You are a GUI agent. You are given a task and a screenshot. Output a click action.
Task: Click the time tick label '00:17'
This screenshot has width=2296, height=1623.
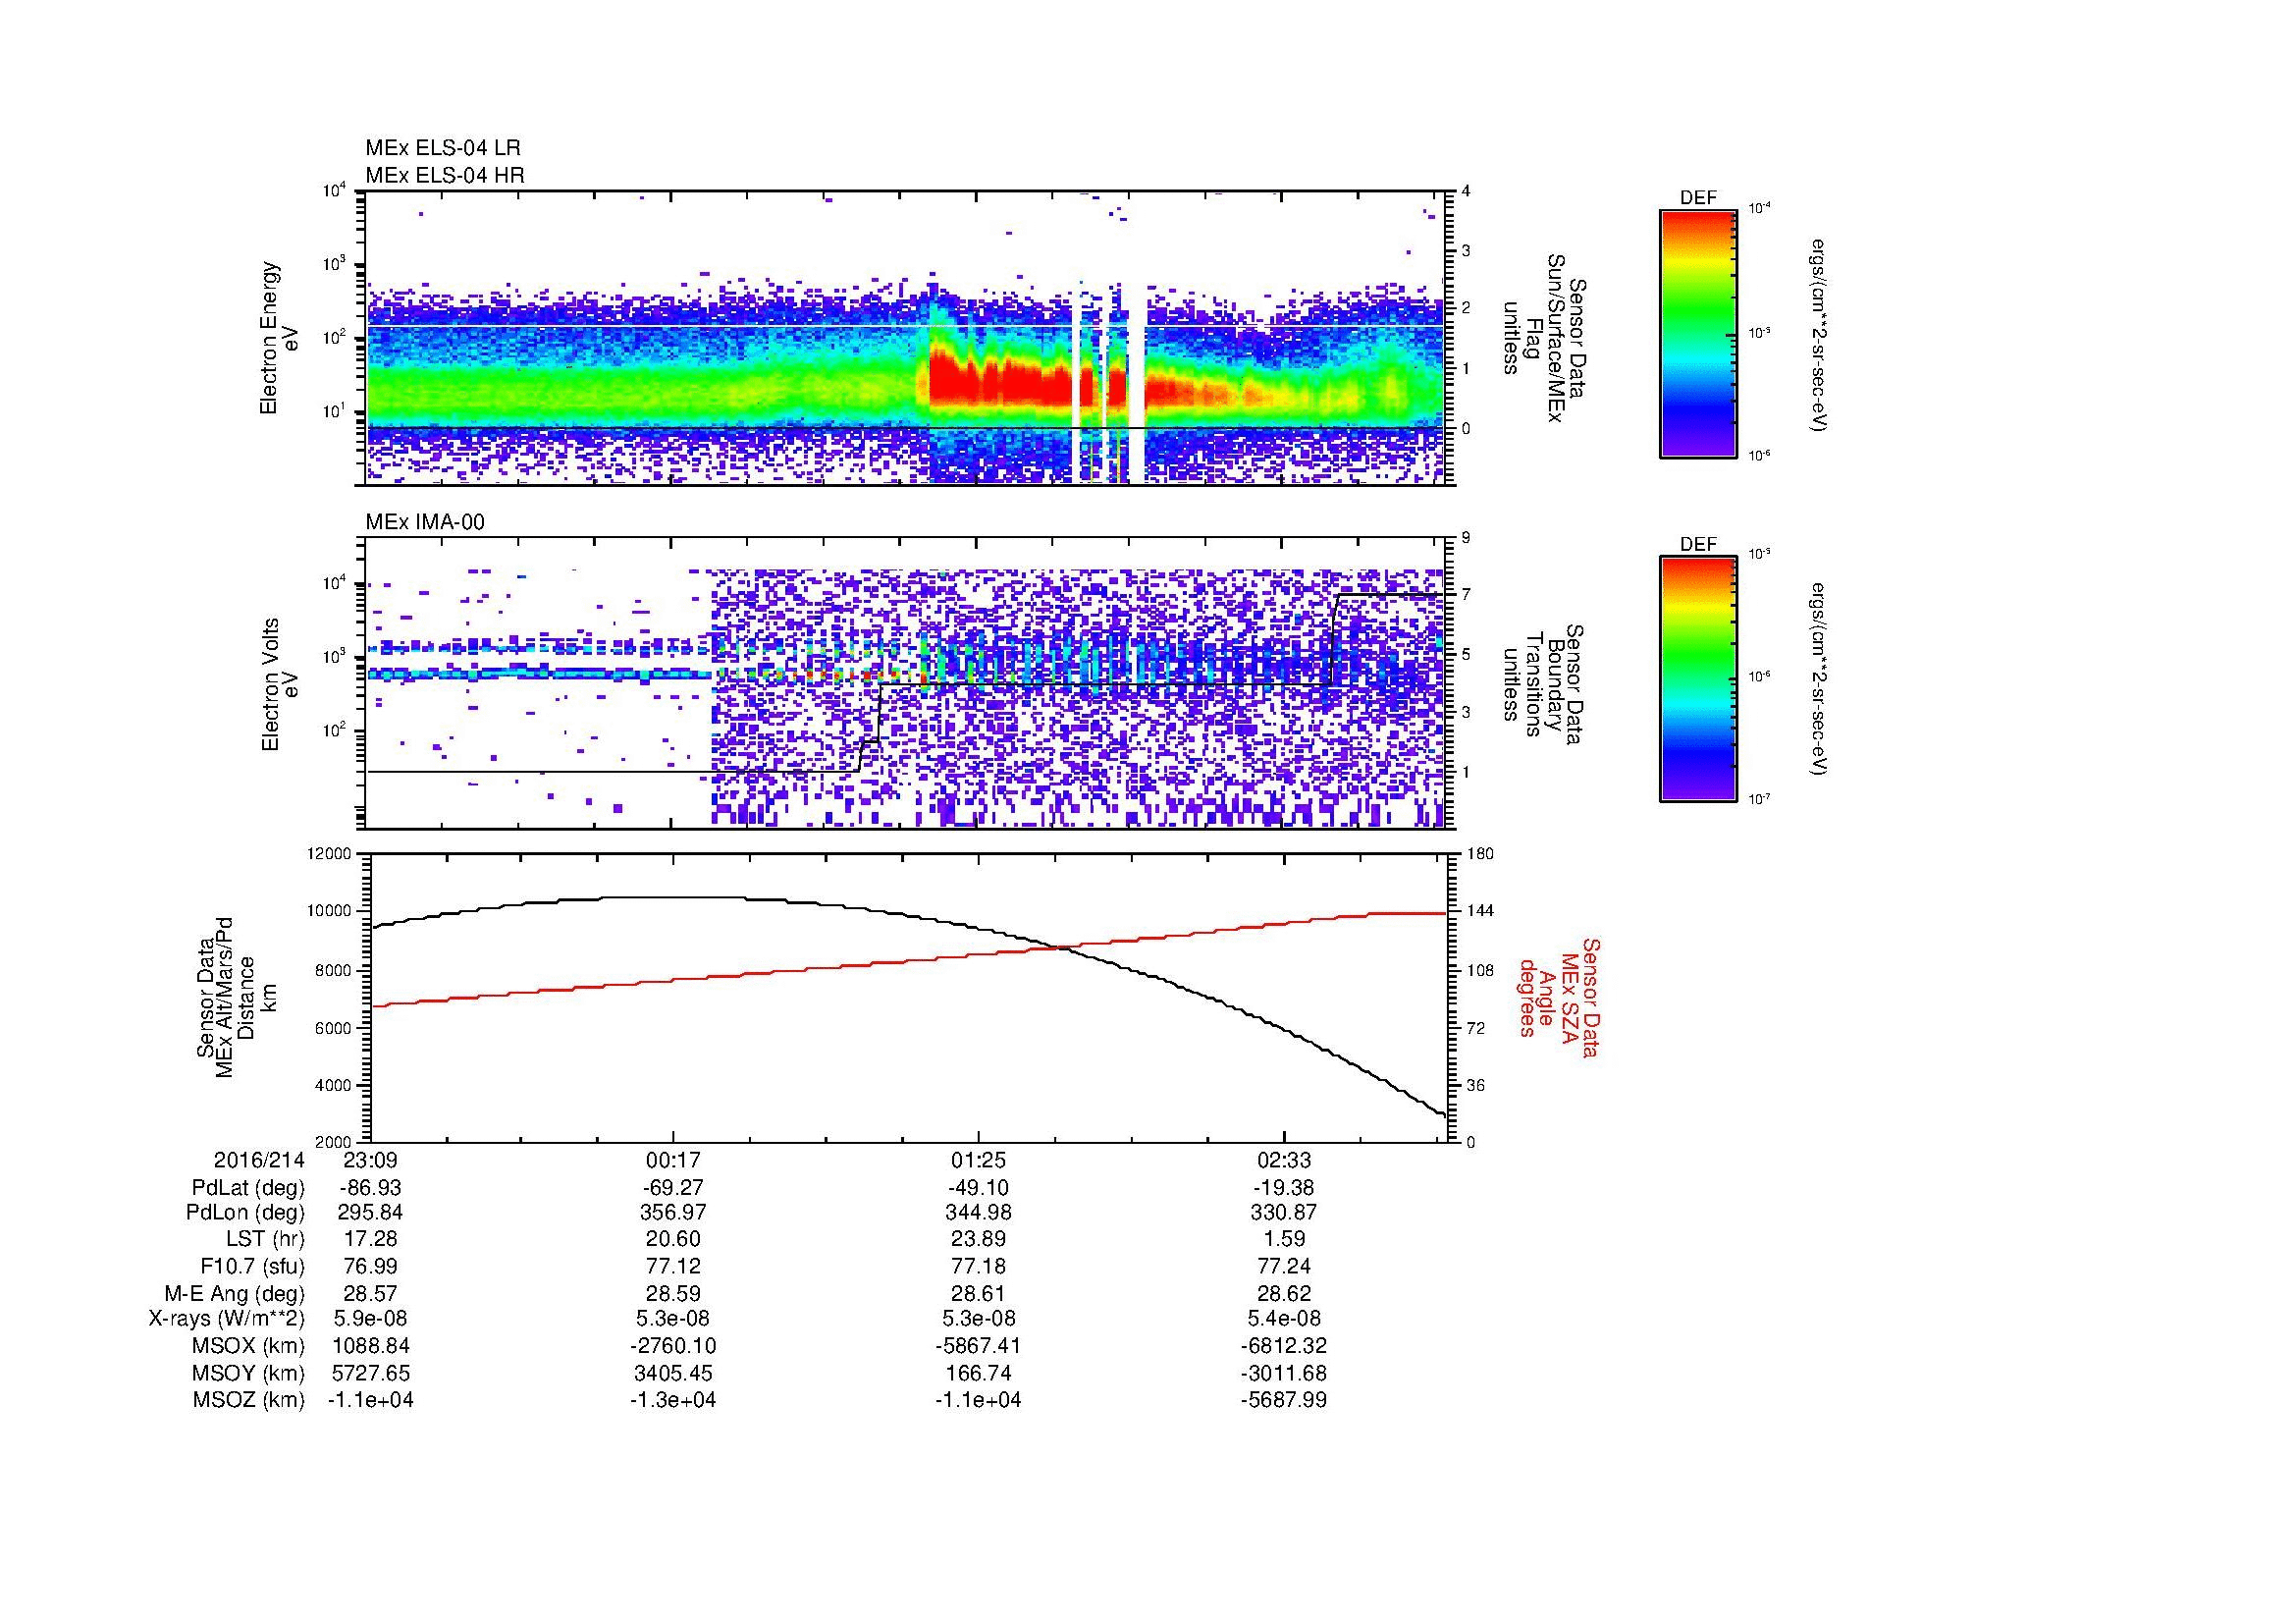point(674,1160)
